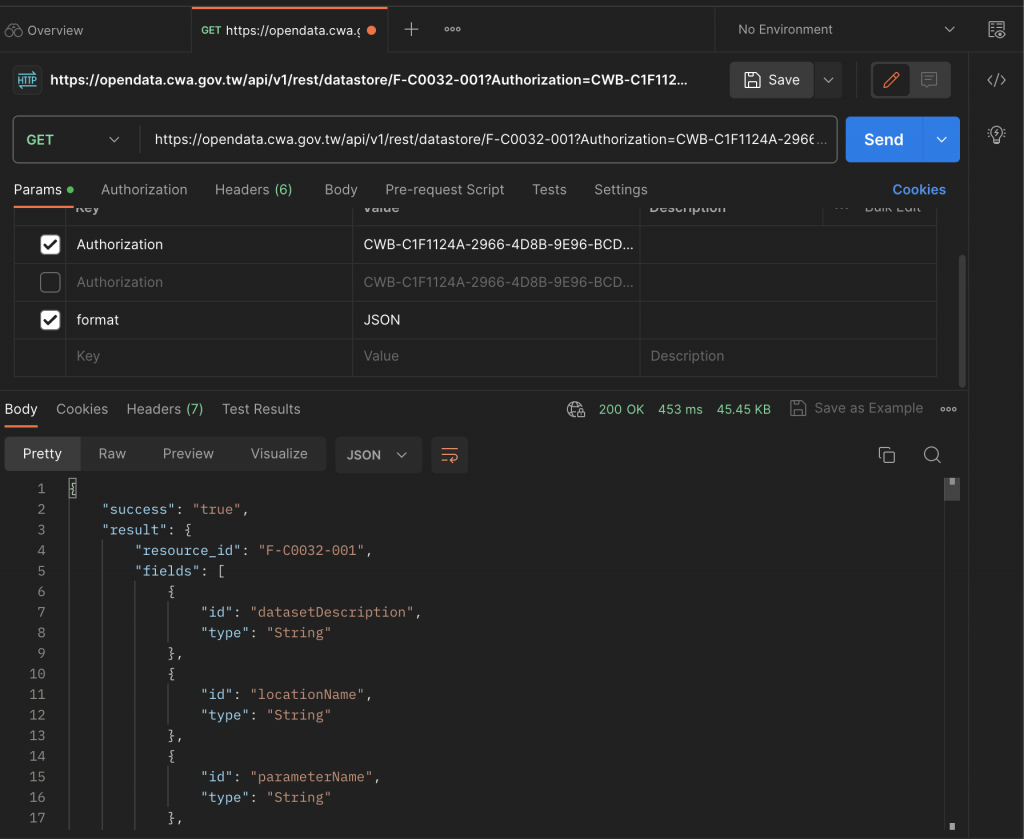Screen dimensions: 1024x839
Task: Click the HTTP request type icon
Action: (27, 80)
